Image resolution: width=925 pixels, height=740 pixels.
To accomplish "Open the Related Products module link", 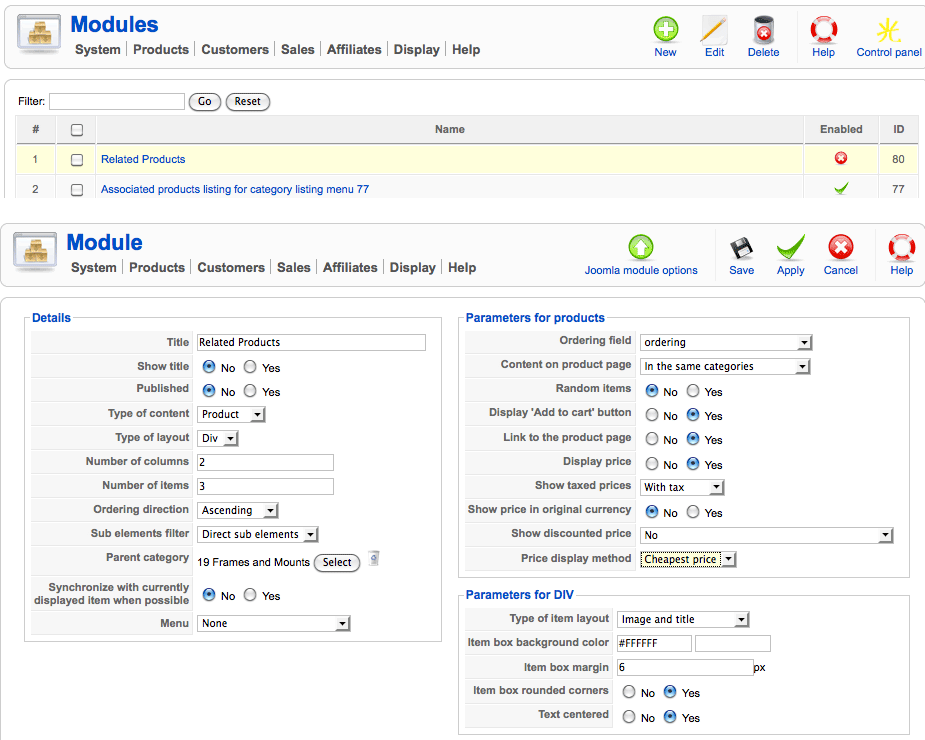I will tap(143, 160).
